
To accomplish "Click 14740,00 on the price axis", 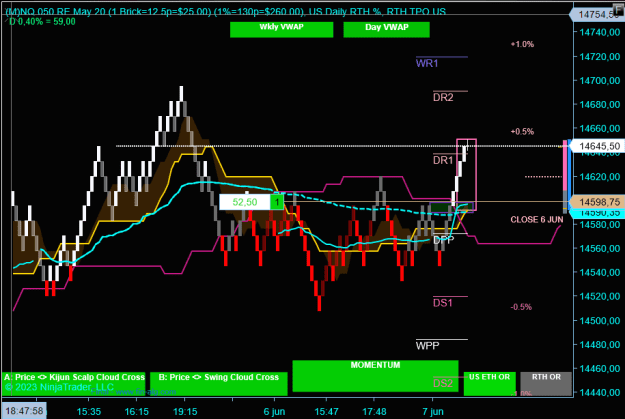I will coord(599,32).
